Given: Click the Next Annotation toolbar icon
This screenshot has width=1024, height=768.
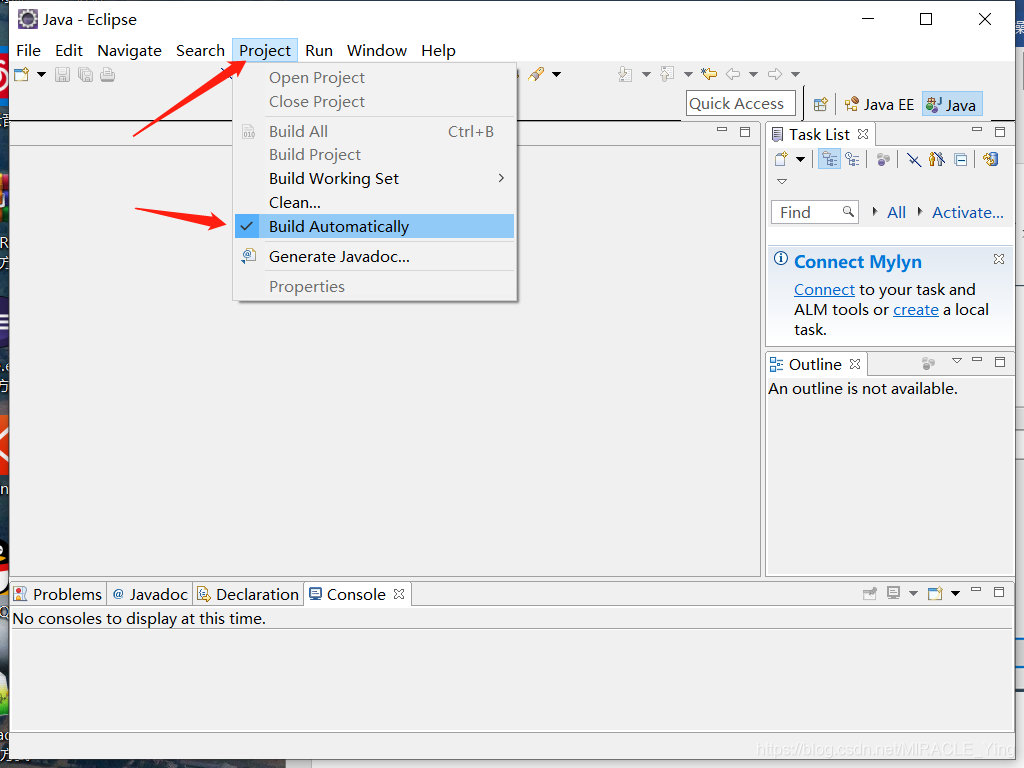Looking at the screenshot, I should coord(625,74).
